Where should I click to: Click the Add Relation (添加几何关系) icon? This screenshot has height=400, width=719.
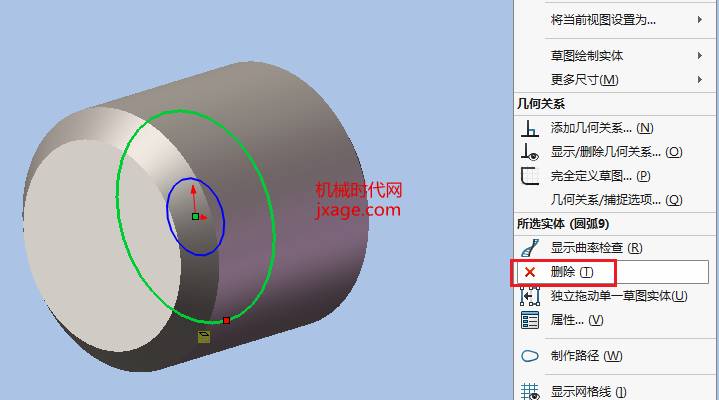pyautogui.click(x=530, y=128)
